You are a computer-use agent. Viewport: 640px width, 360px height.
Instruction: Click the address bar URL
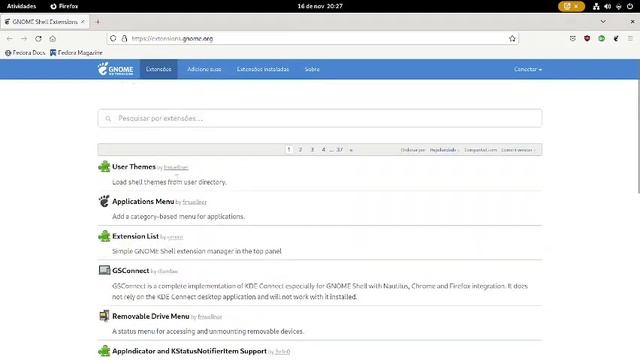pyautogui.click(x=172, y=38)
